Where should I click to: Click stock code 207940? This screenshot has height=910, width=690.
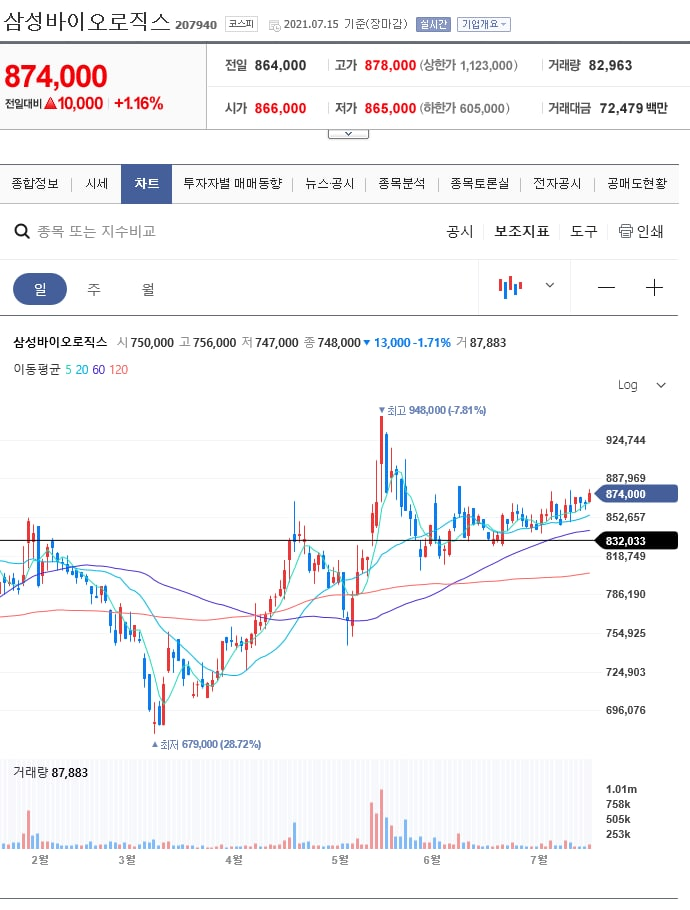point(196,25)
